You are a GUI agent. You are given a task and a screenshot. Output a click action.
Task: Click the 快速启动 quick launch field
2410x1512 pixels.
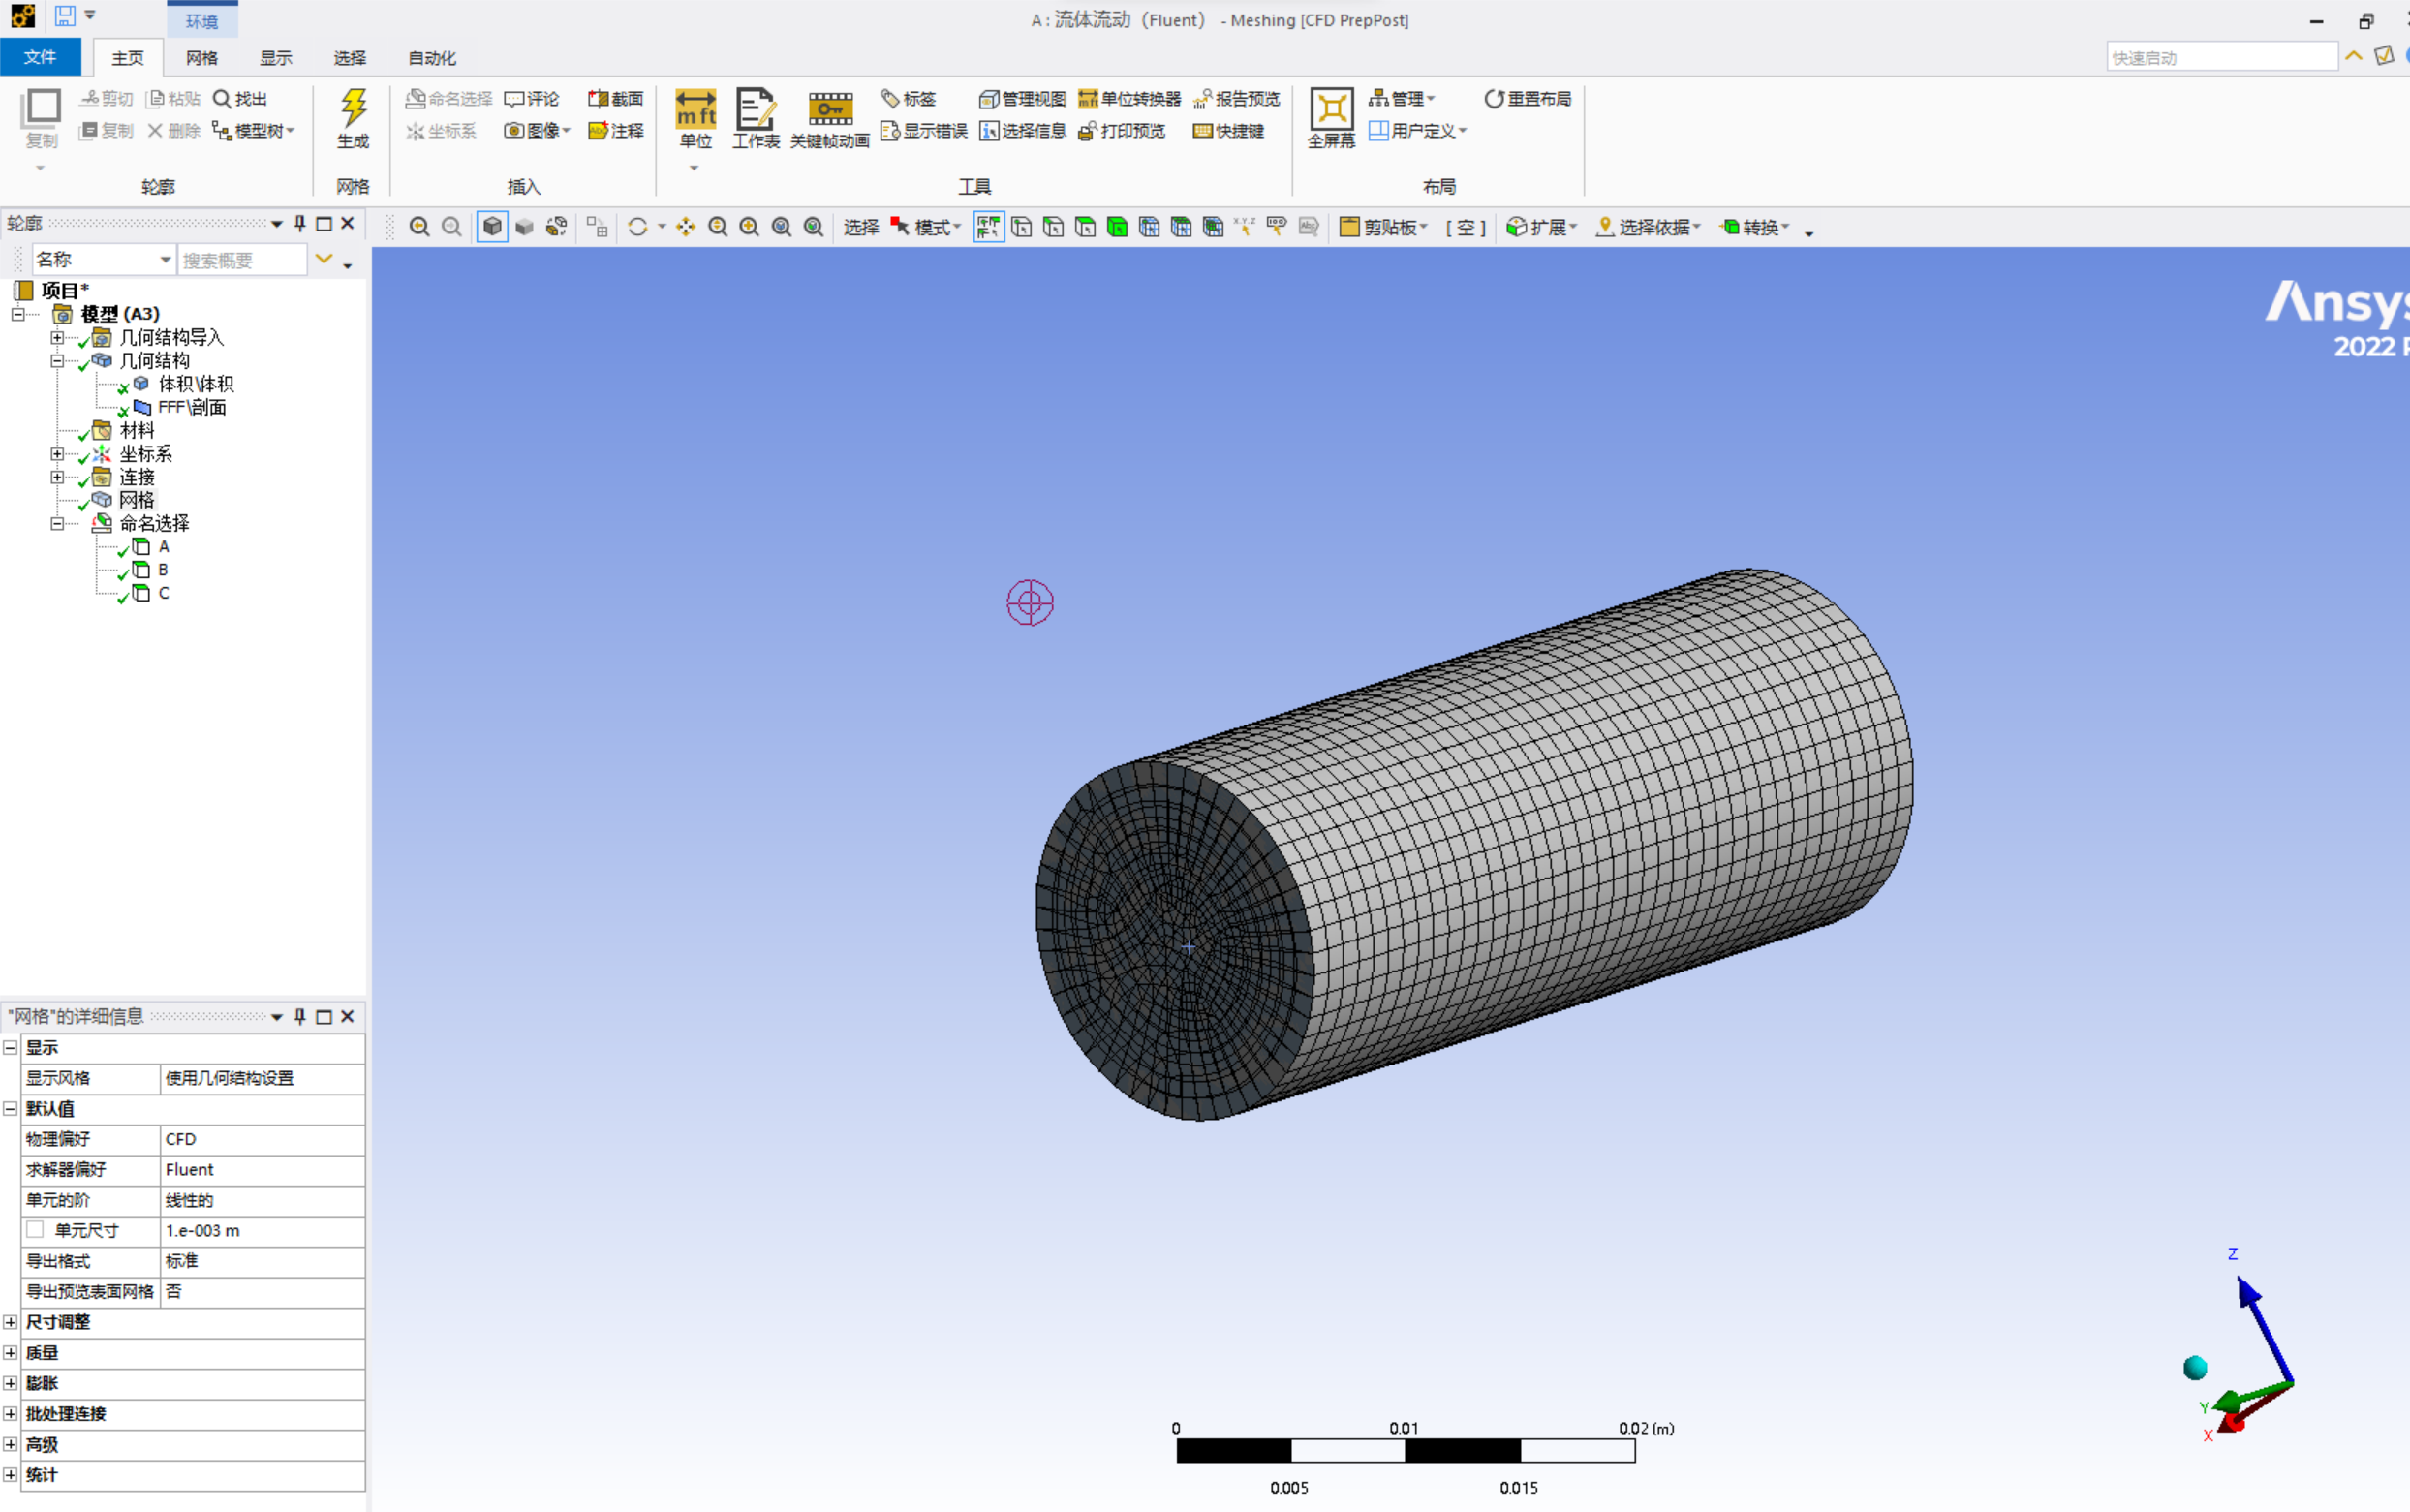[x=2221, y=58]
